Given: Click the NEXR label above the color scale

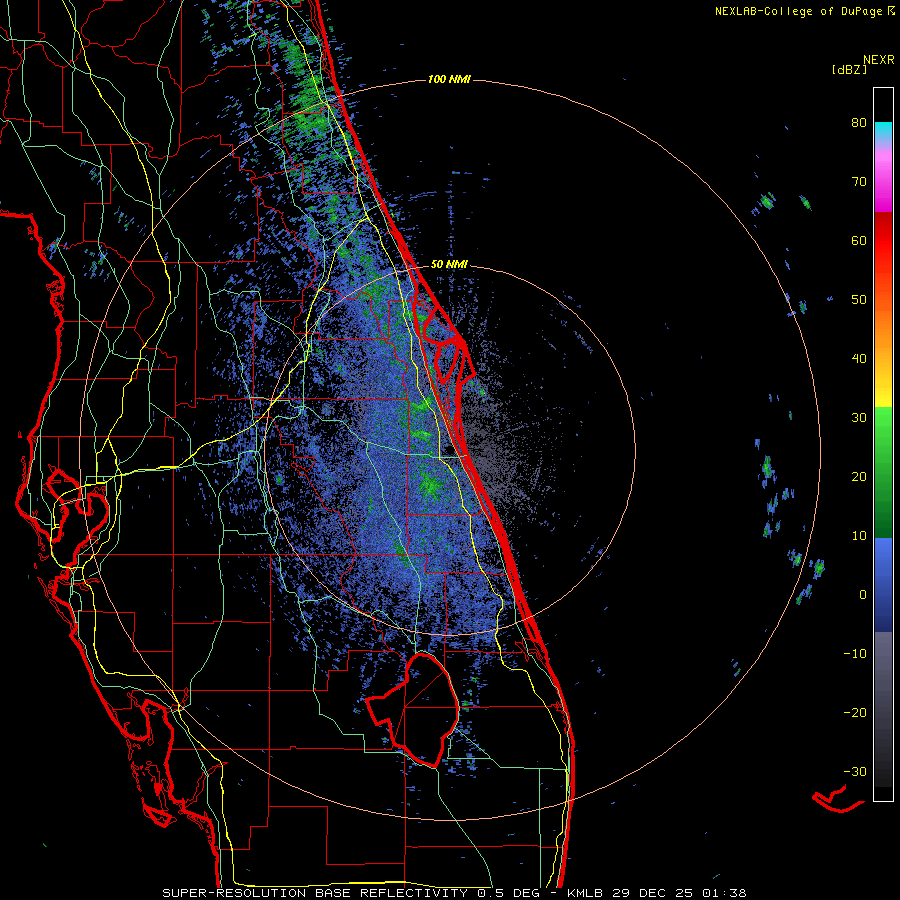Looking at the screenshot, I should (878, 60).
